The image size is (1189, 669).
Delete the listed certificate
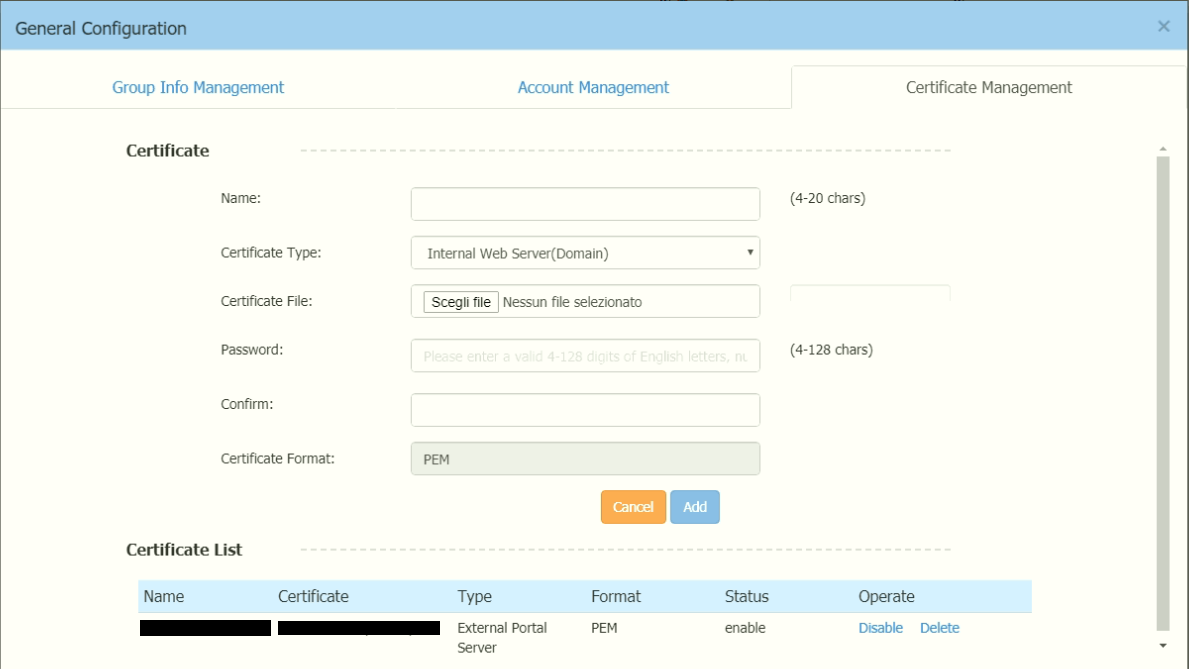point(939,628)
